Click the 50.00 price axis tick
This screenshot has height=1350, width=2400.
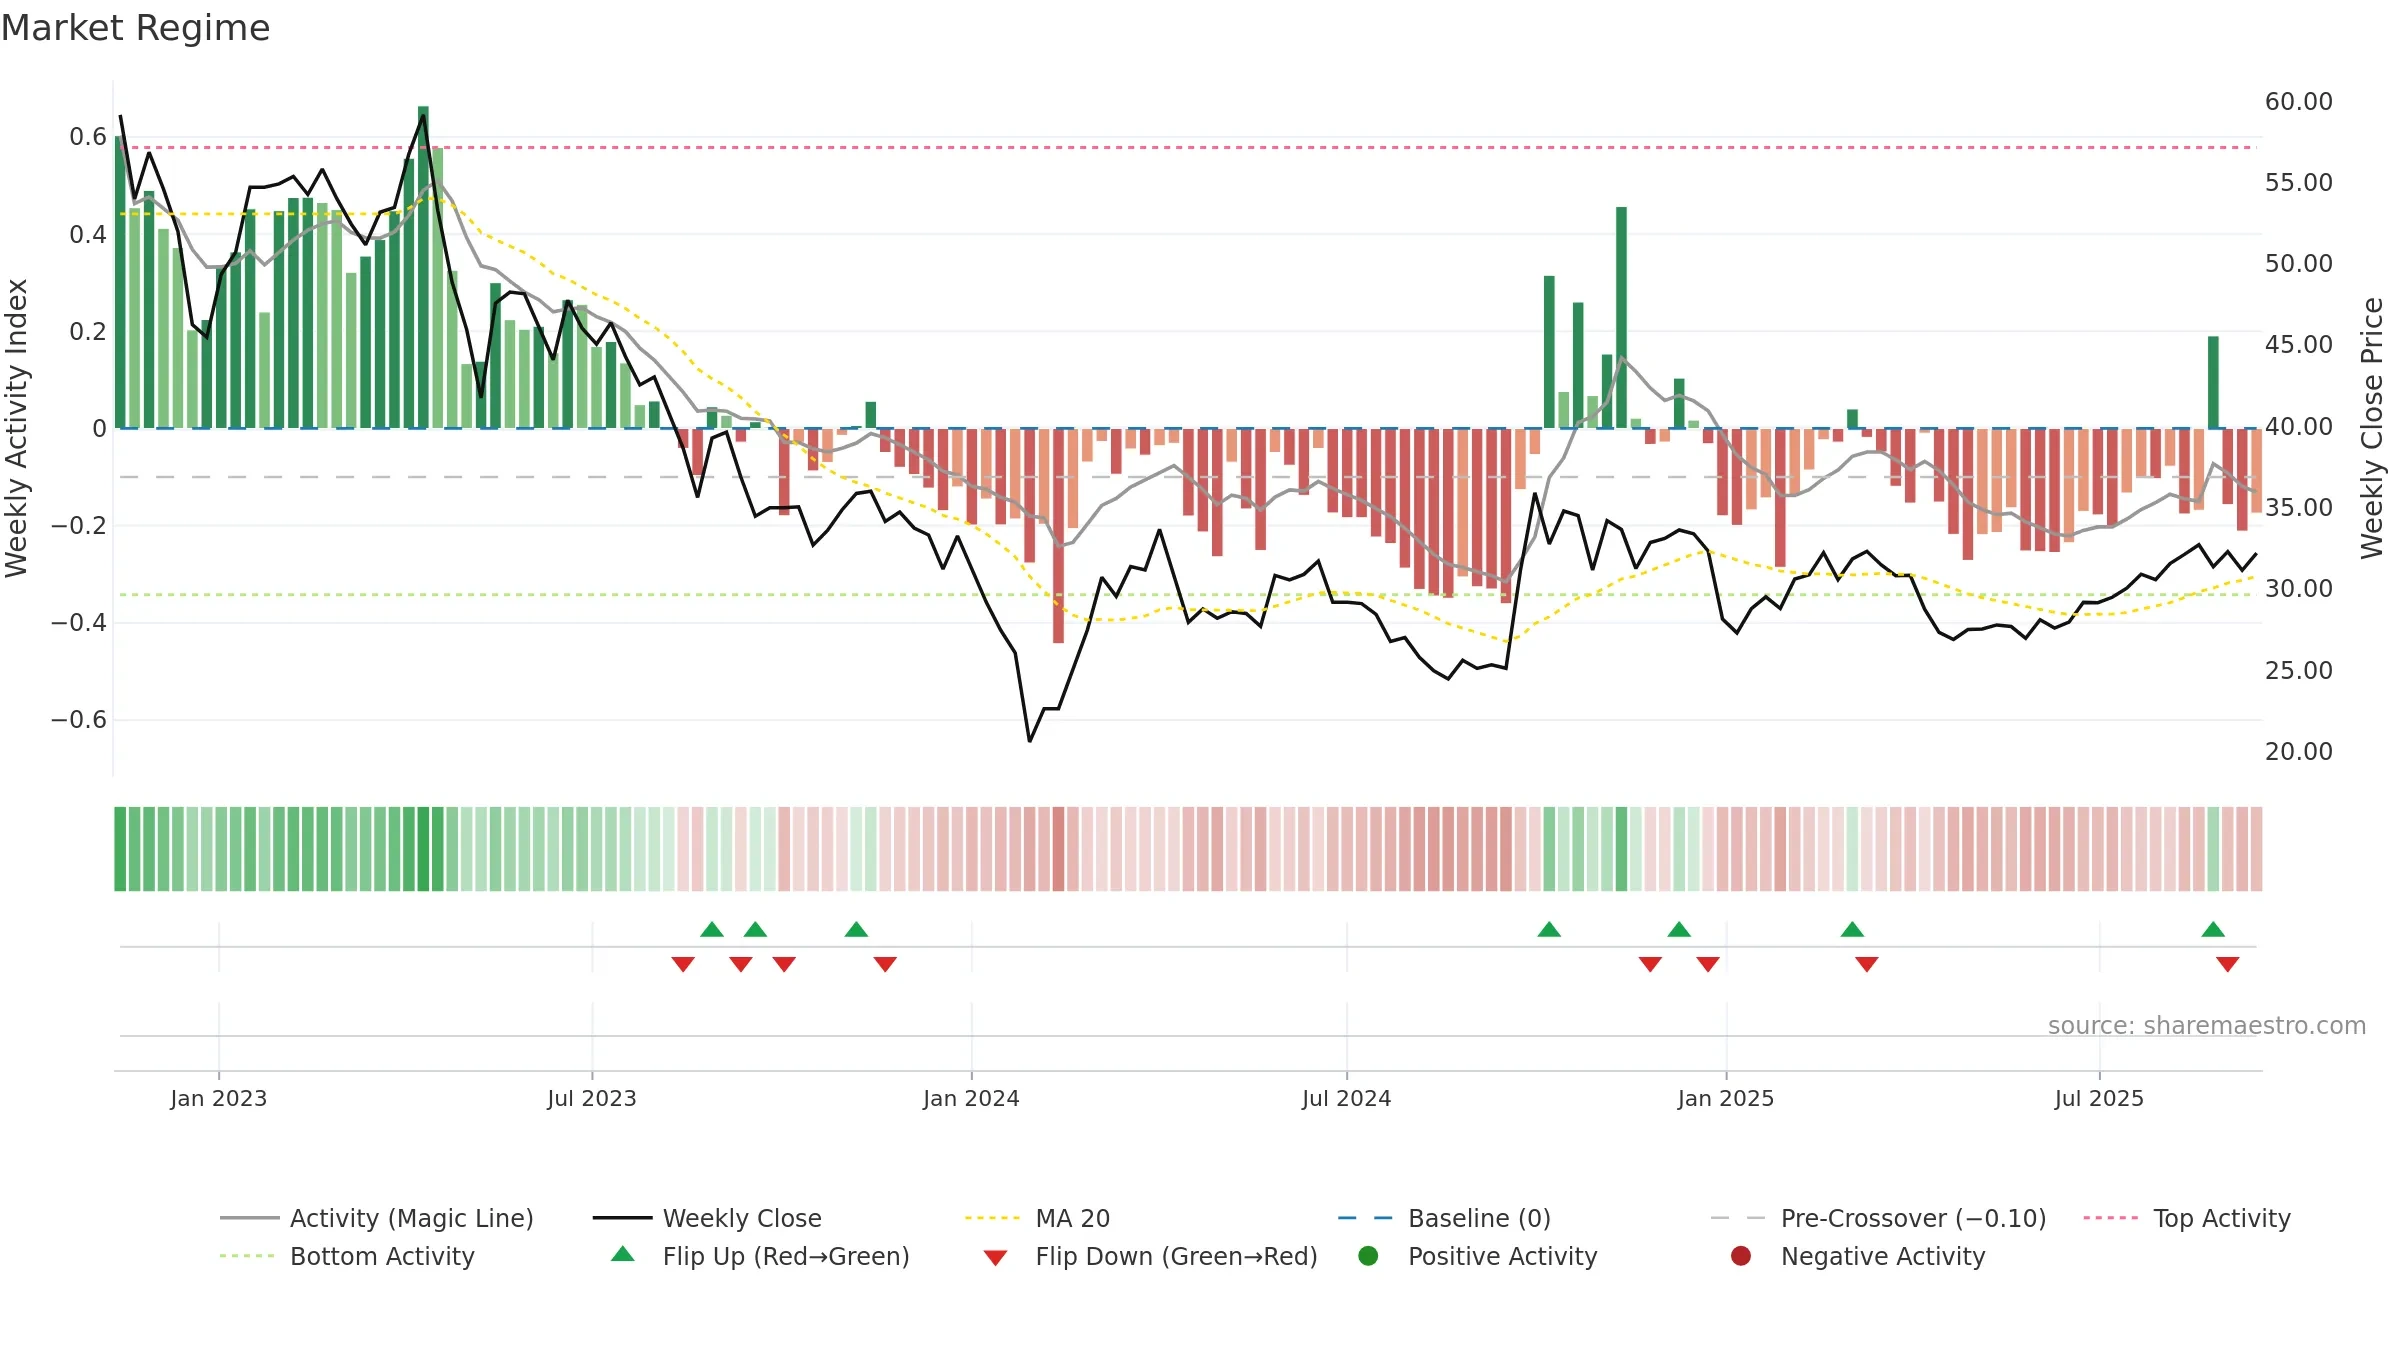[x=2299, y=263]
